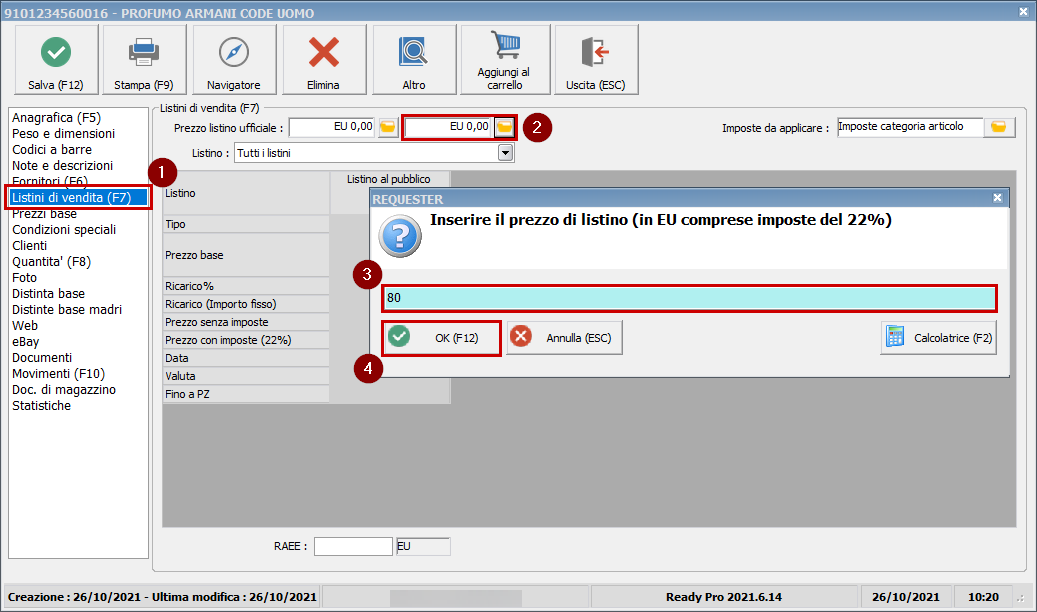Click the 10:20 time in status bar
The image size is (1037, 612).
(x=983, y=597)
